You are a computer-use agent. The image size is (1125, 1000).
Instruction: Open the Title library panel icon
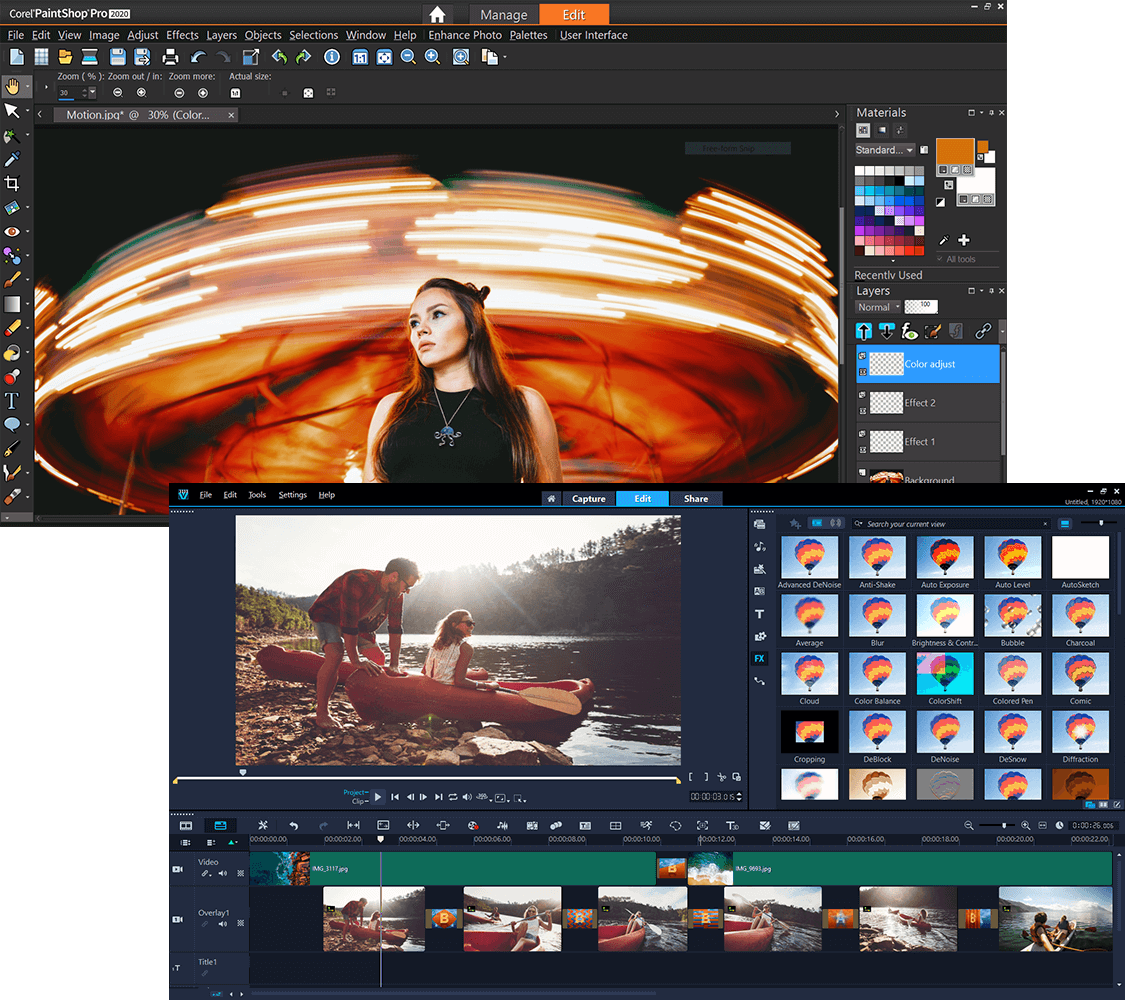click(x=759, y=614)
